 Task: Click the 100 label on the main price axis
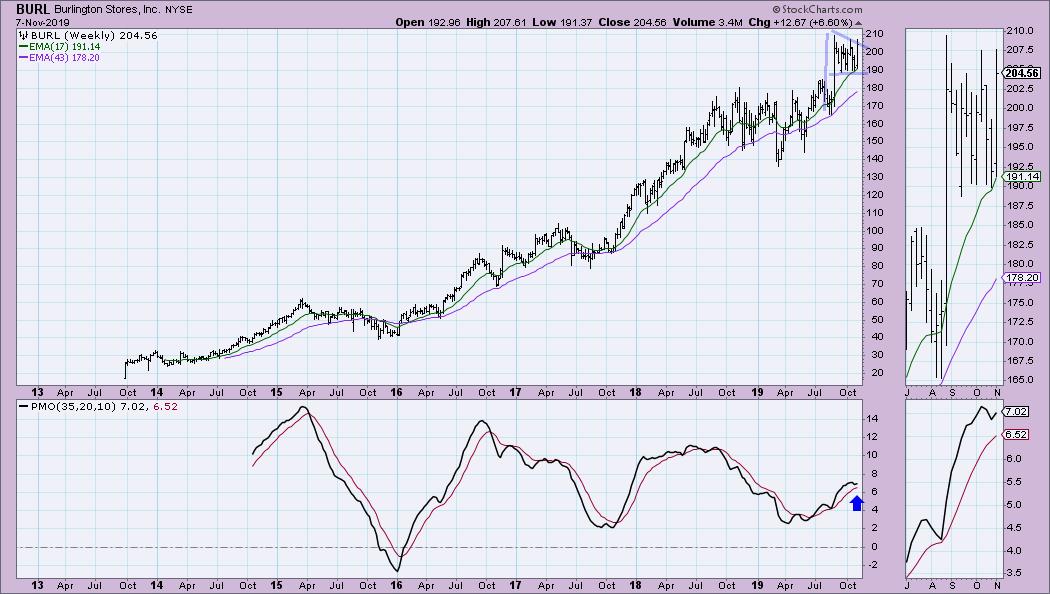875,230
